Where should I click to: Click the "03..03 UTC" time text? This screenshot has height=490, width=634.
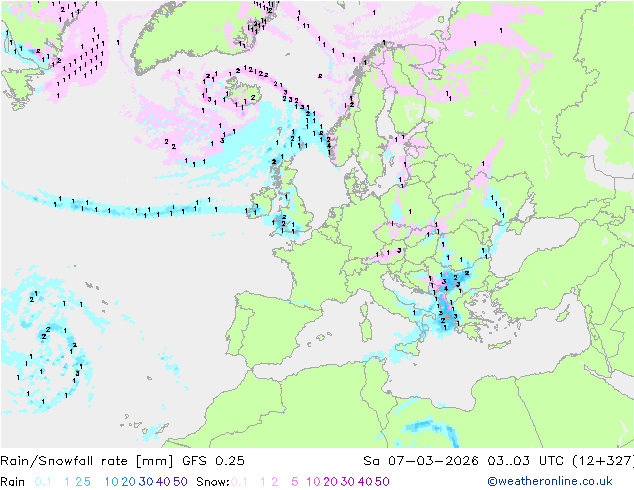(x=526, y=461)
